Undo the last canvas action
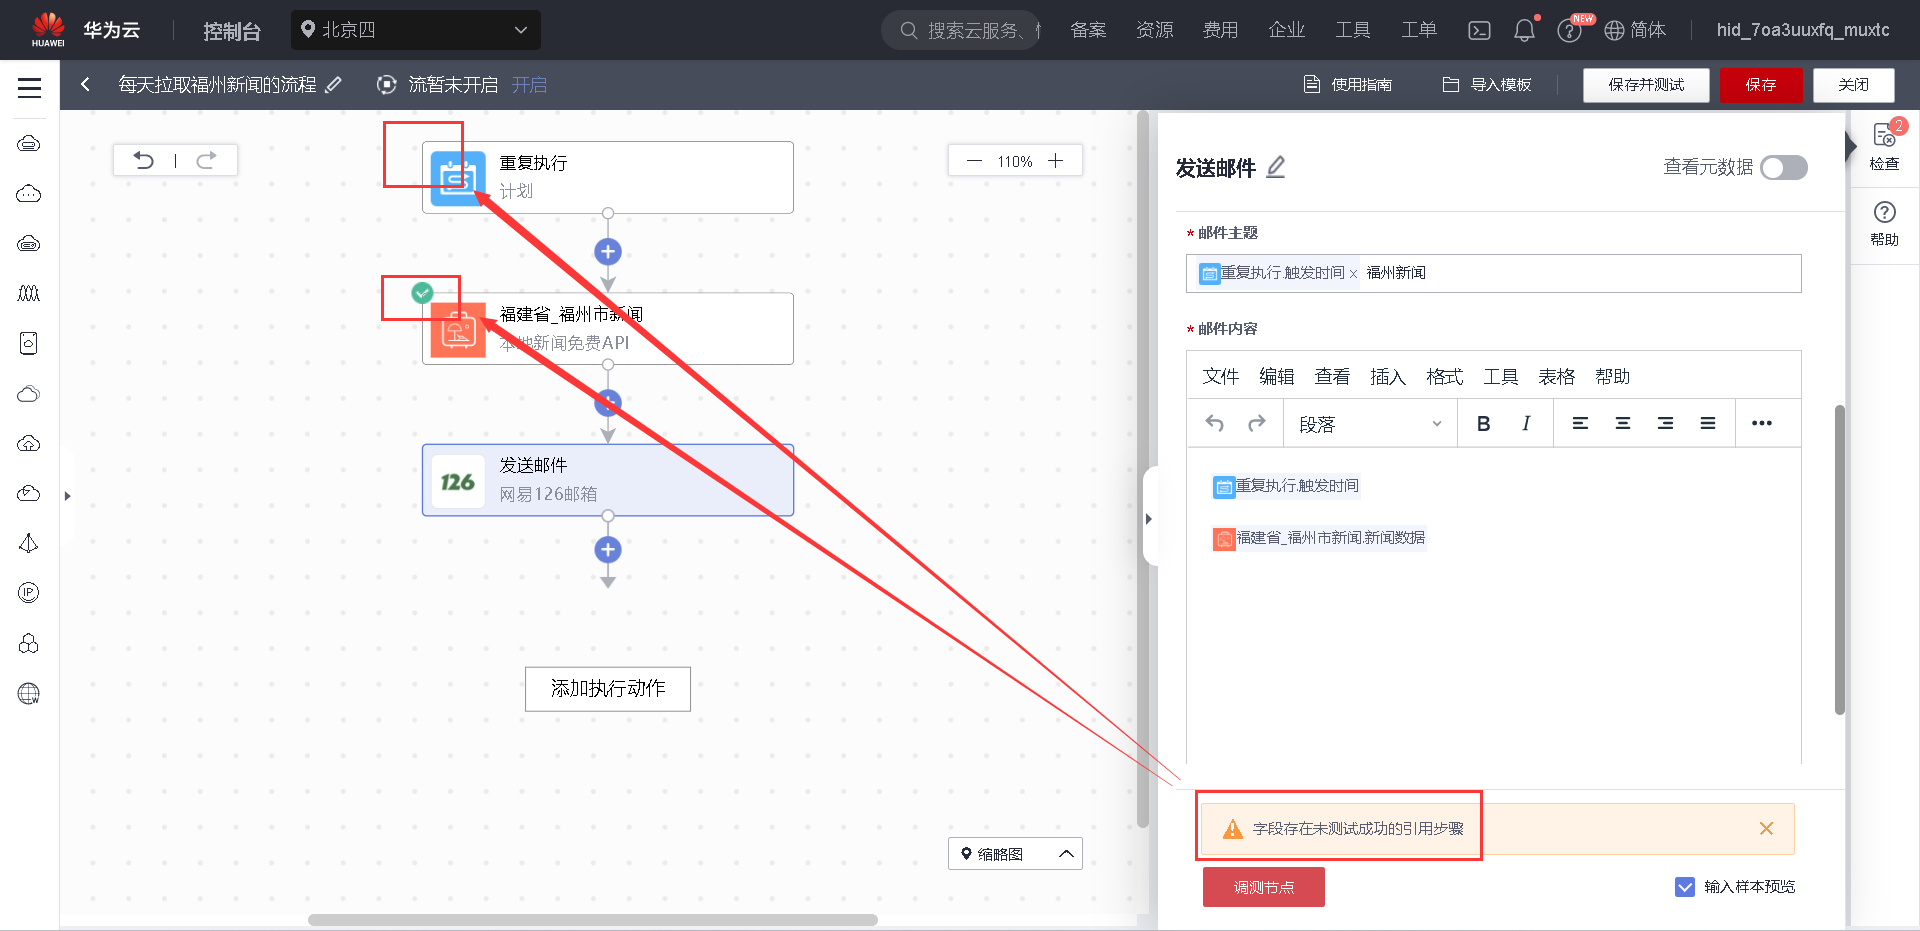 pyautogui.click(x=144, y=160)
